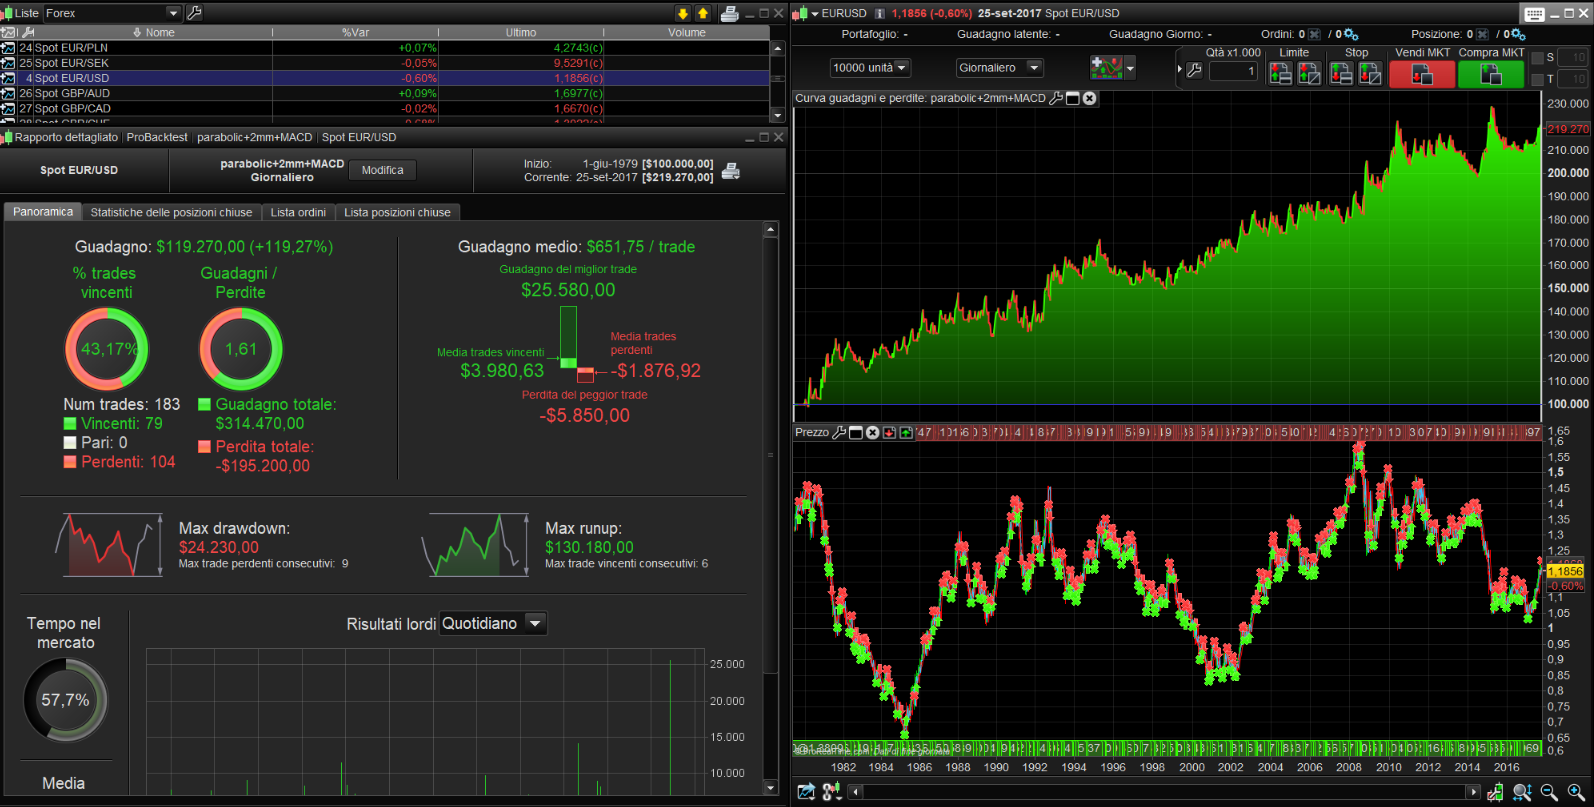Enable the T checkbox in order panel
Image resolution: width=1594 pixels, height=807 pixels.
pos(1537,79)
